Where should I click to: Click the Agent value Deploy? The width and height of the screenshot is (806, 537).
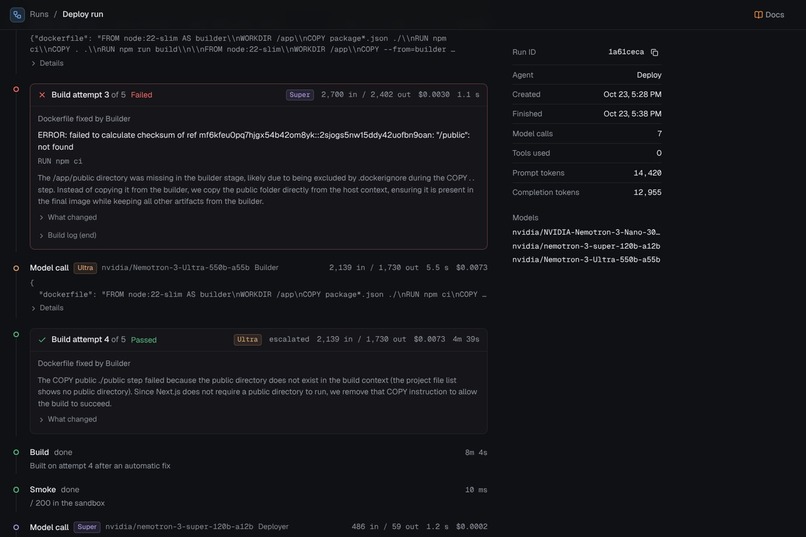(x=649, y=75)
